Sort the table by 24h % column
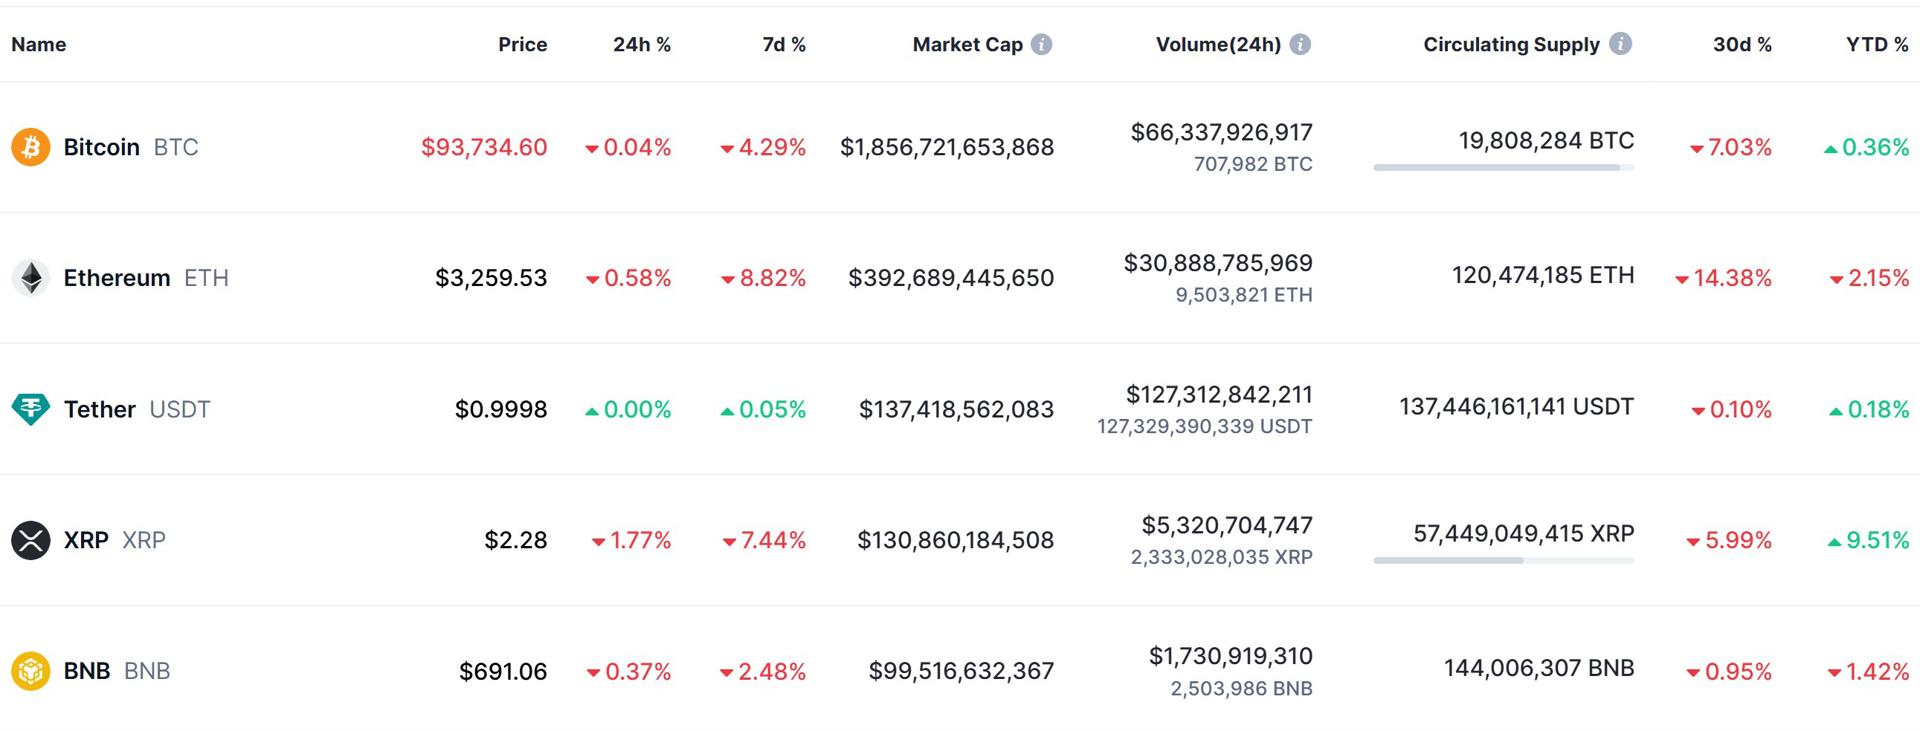This screenshot has width=1920, height=731. coord(640,44)
